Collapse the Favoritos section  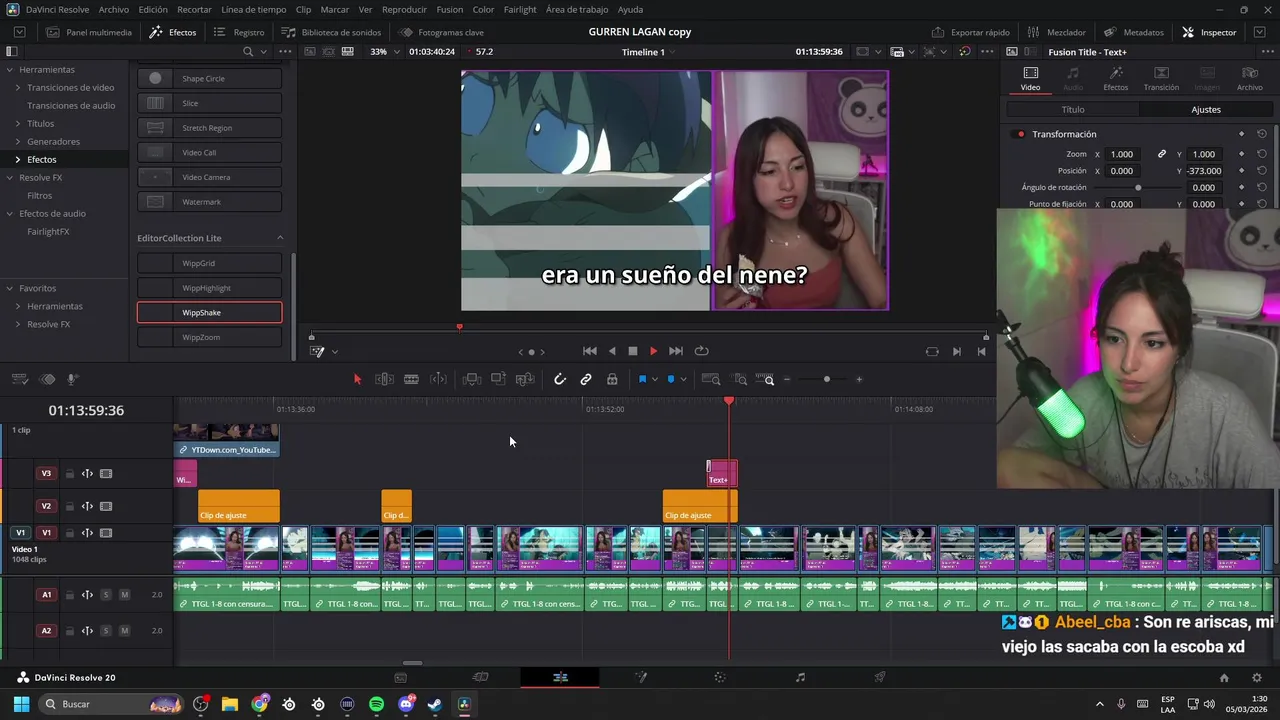pos(9,288)
